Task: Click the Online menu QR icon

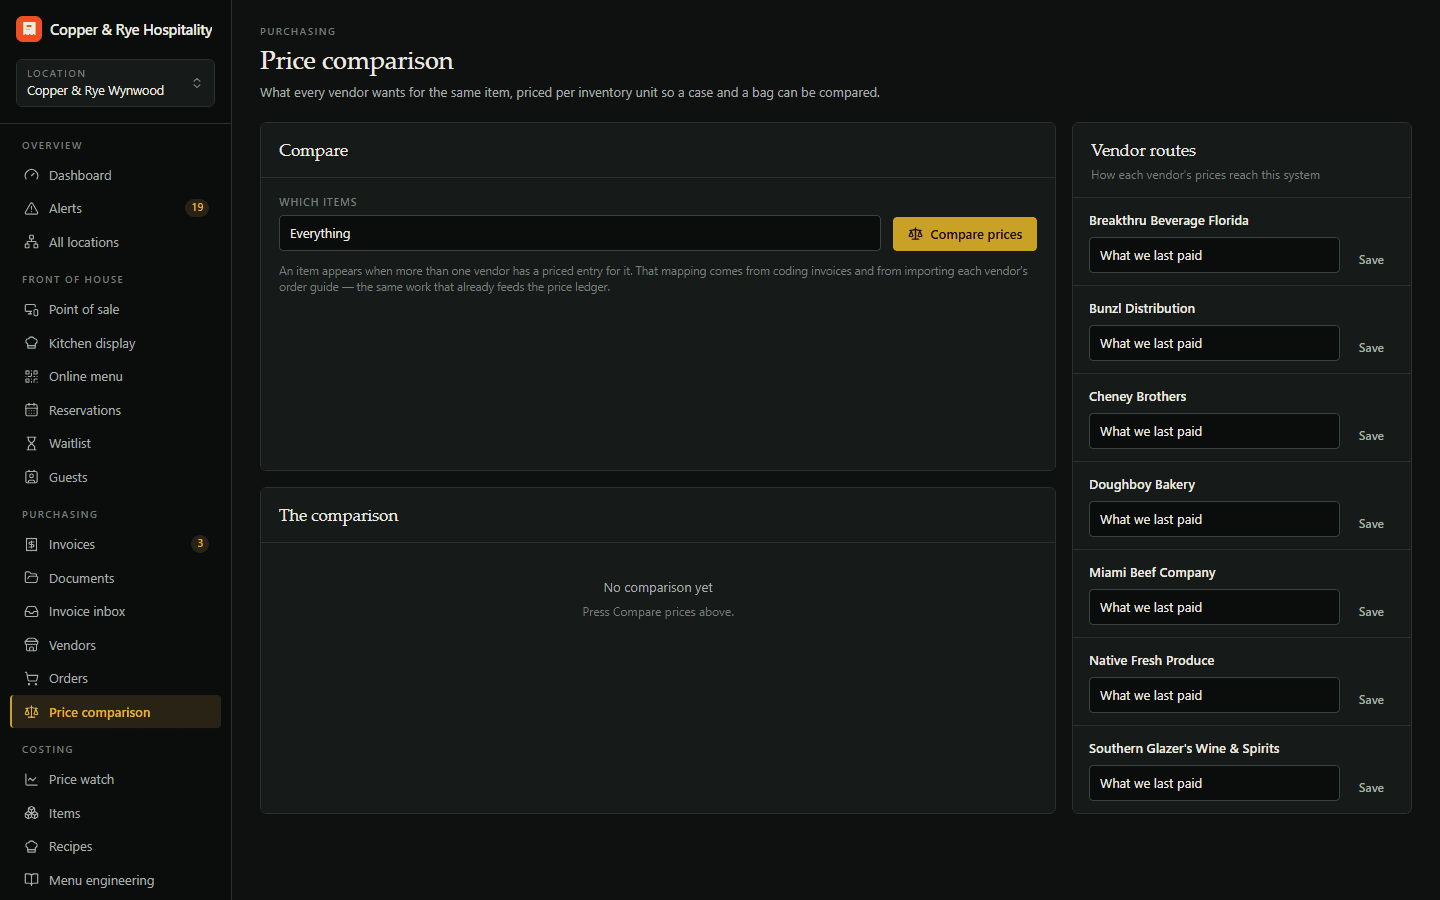Action: click(31, 376)
